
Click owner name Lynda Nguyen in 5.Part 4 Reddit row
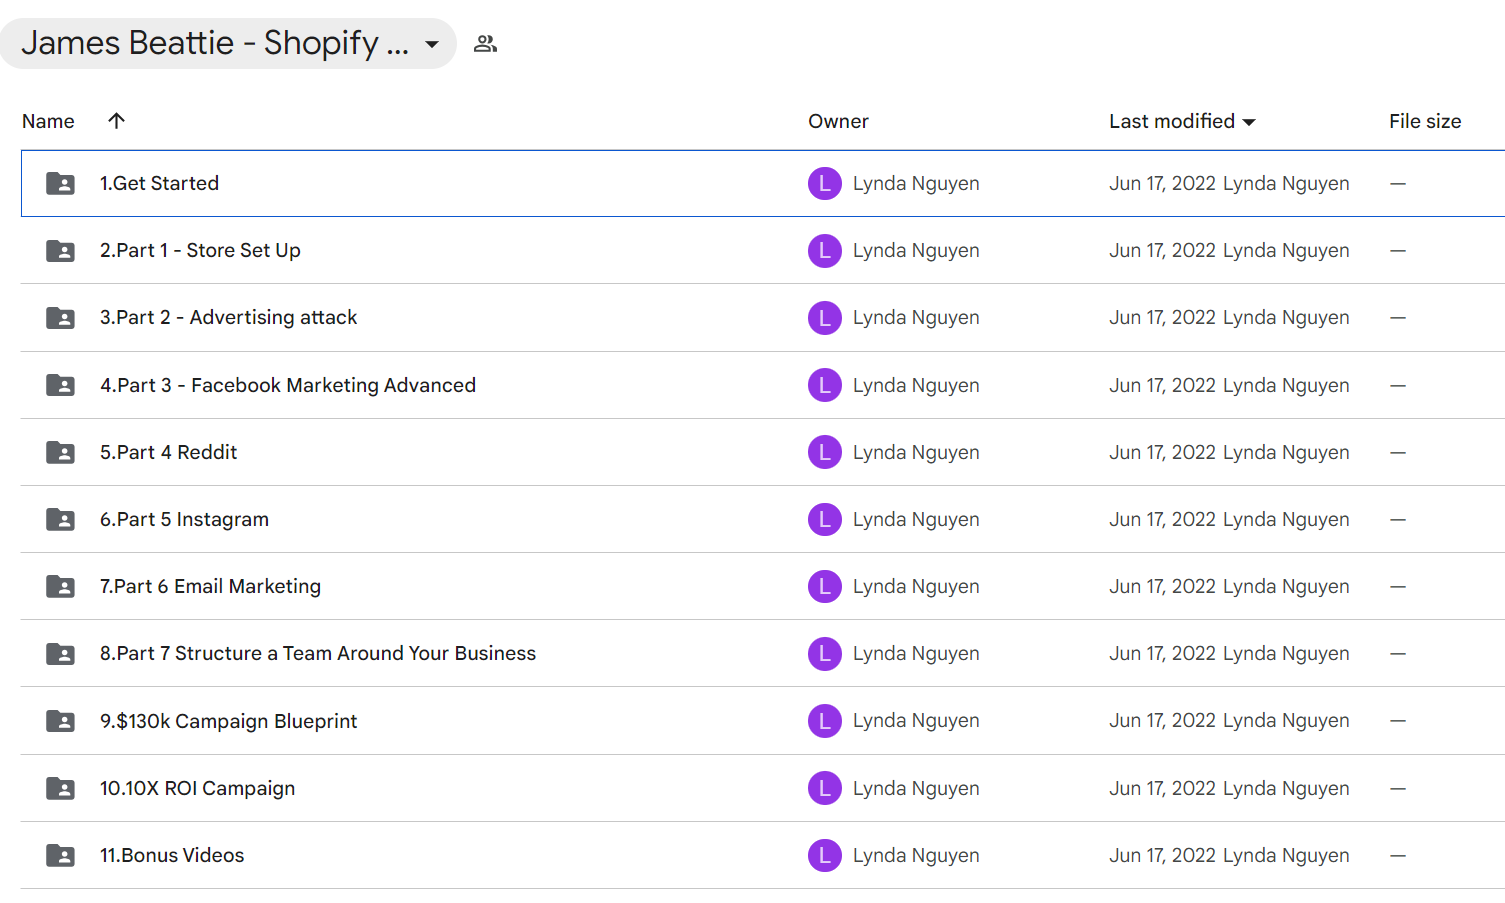(916, 452)
